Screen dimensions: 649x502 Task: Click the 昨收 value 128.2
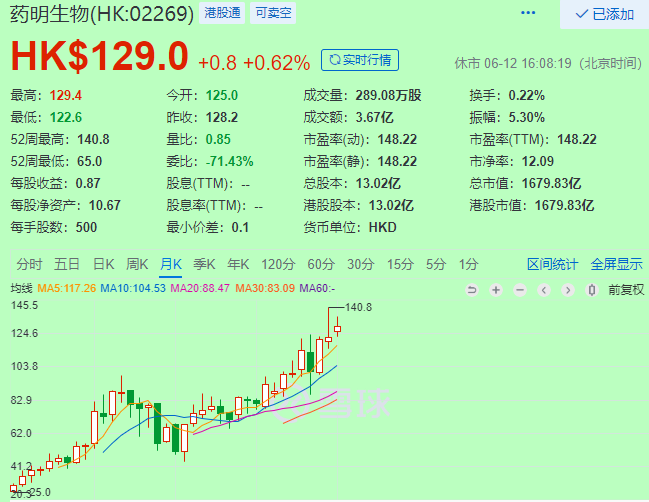pyautogui.click(x=222, y=118)
